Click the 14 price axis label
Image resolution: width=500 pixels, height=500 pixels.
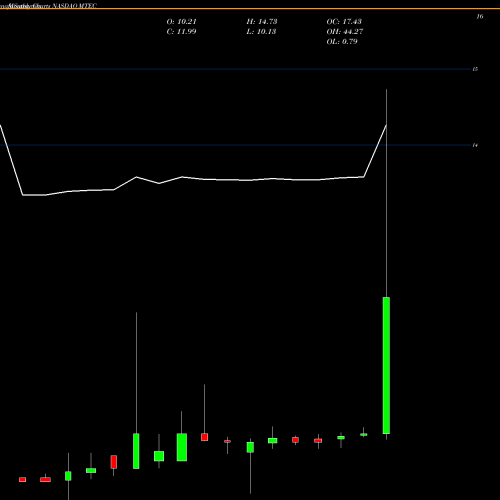pos(476,145)
